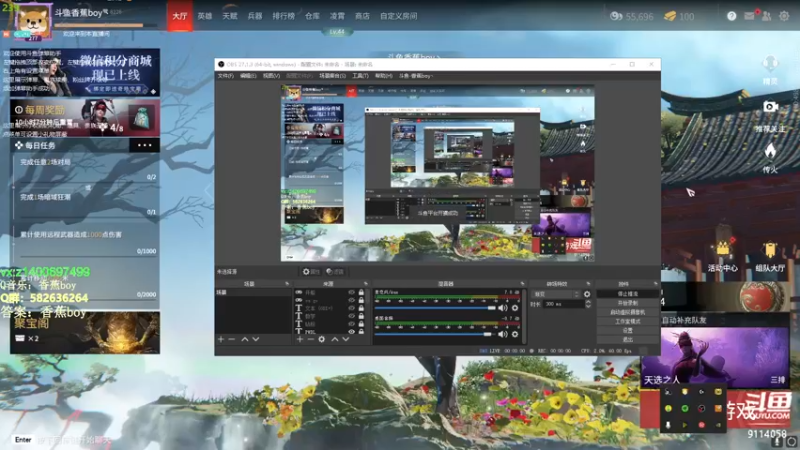Add a new source in OBS
This screenshot has width=800, height=450.
pos(300,339)
